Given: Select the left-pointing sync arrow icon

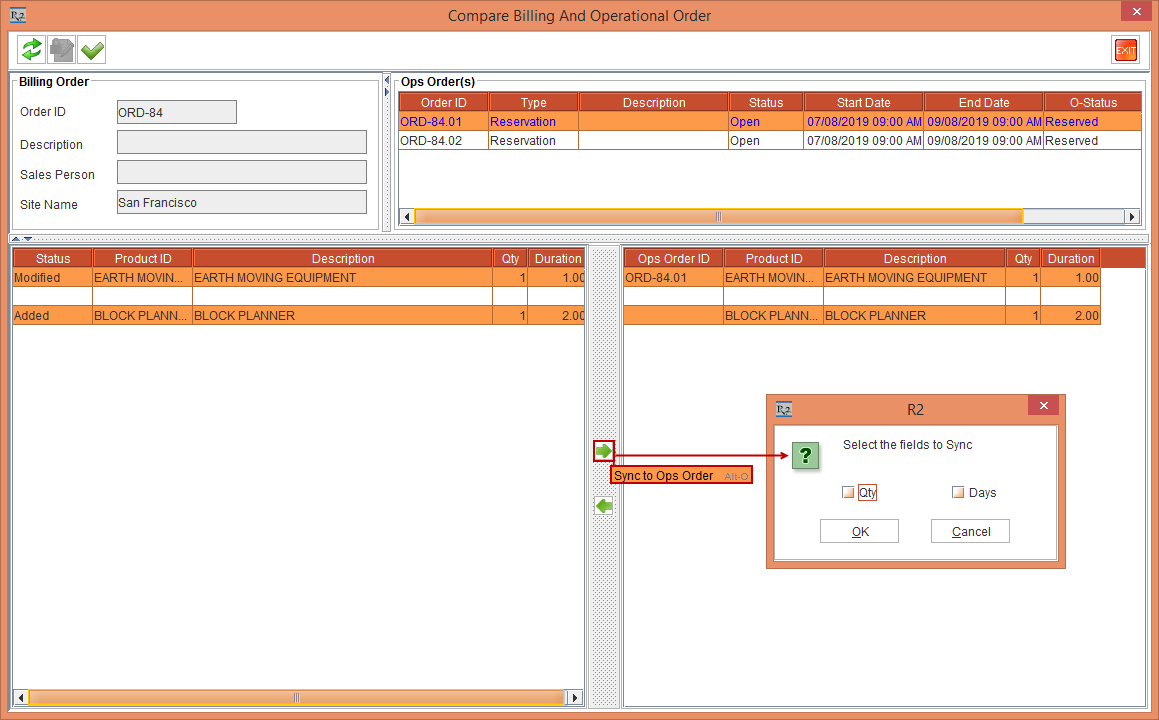Looking at the screenshot, I should click(x=604, y=506).
